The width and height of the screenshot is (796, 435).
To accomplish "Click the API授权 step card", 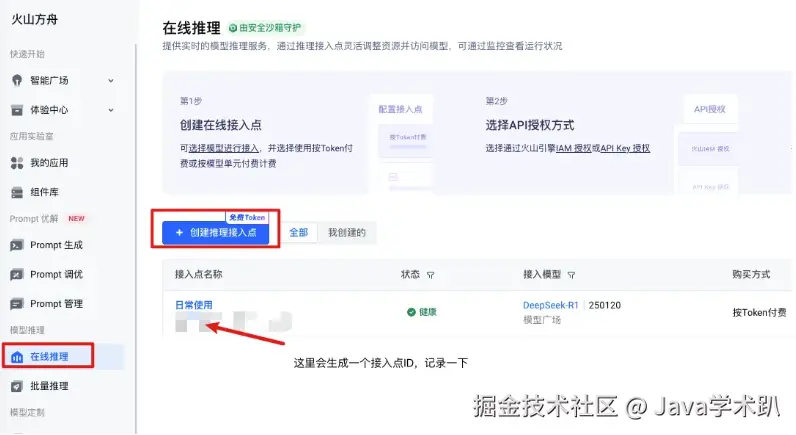I will pyautogui.click(x=710, y=109).
